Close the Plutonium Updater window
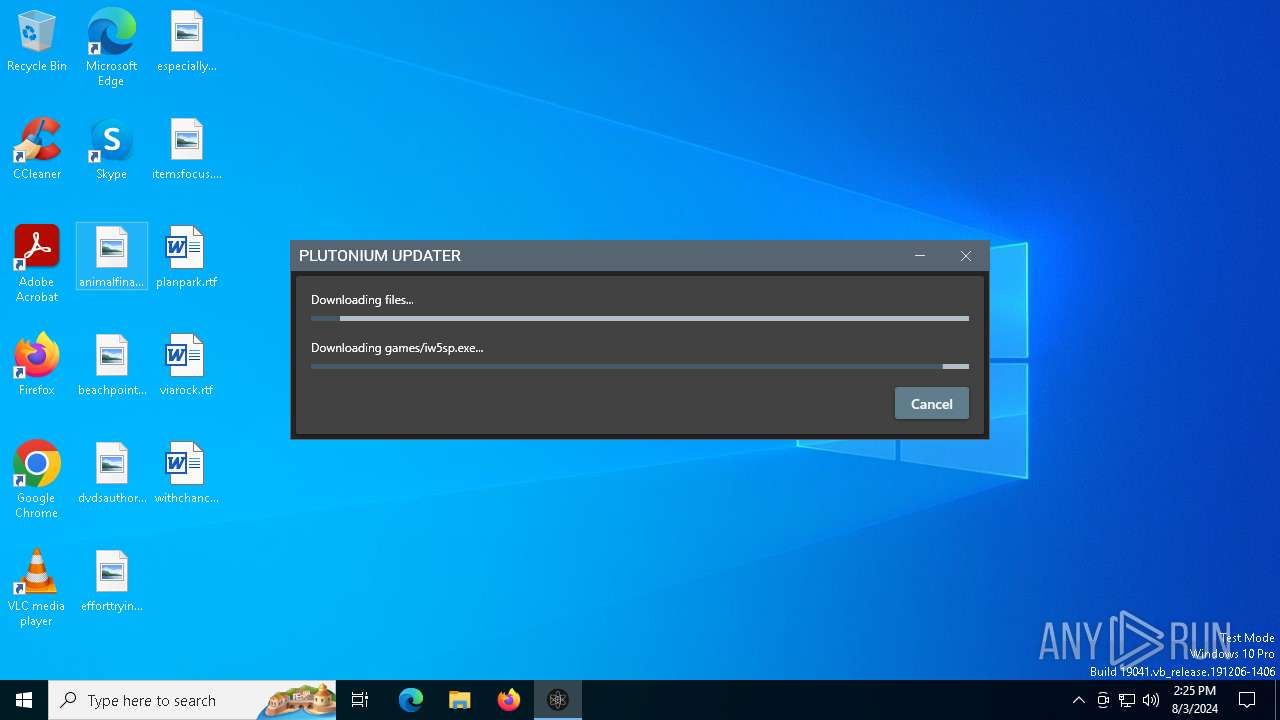This screenshot has width=1280, height=720. pyautogui.click(x=966, y=256)
